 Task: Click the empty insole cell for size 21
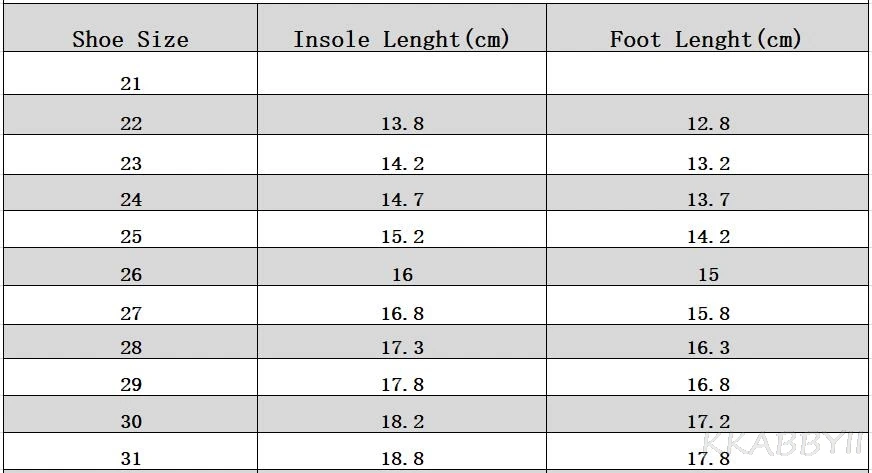(x=402, y=75)
